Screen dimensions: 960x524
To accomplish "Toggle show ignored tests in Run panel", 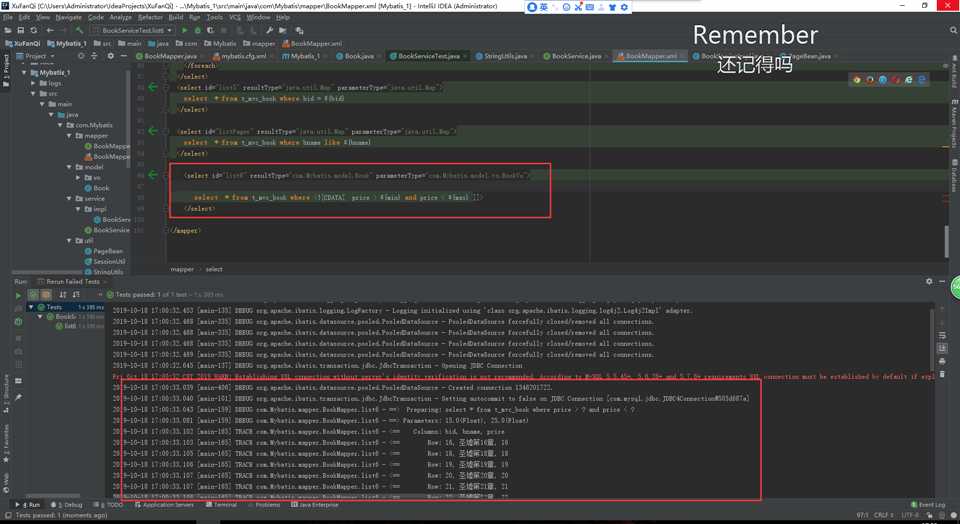I will [46, 295].
